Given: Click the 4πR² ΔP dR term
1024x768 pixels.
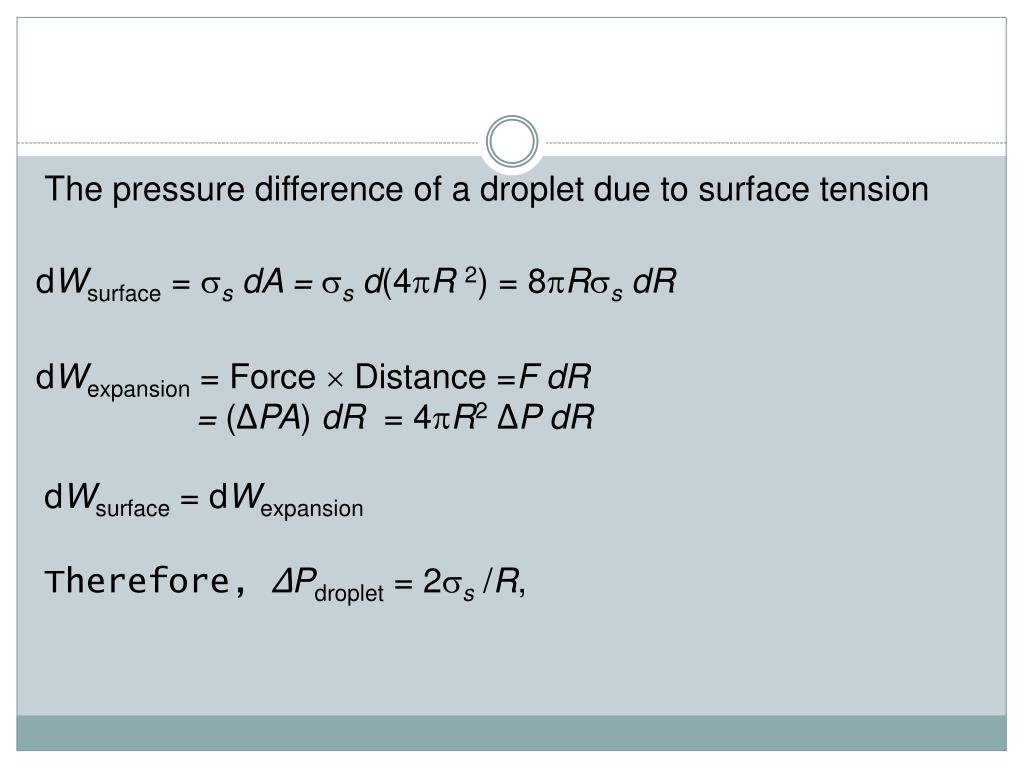Looking at the screenshot, I should tap(504, 417).
